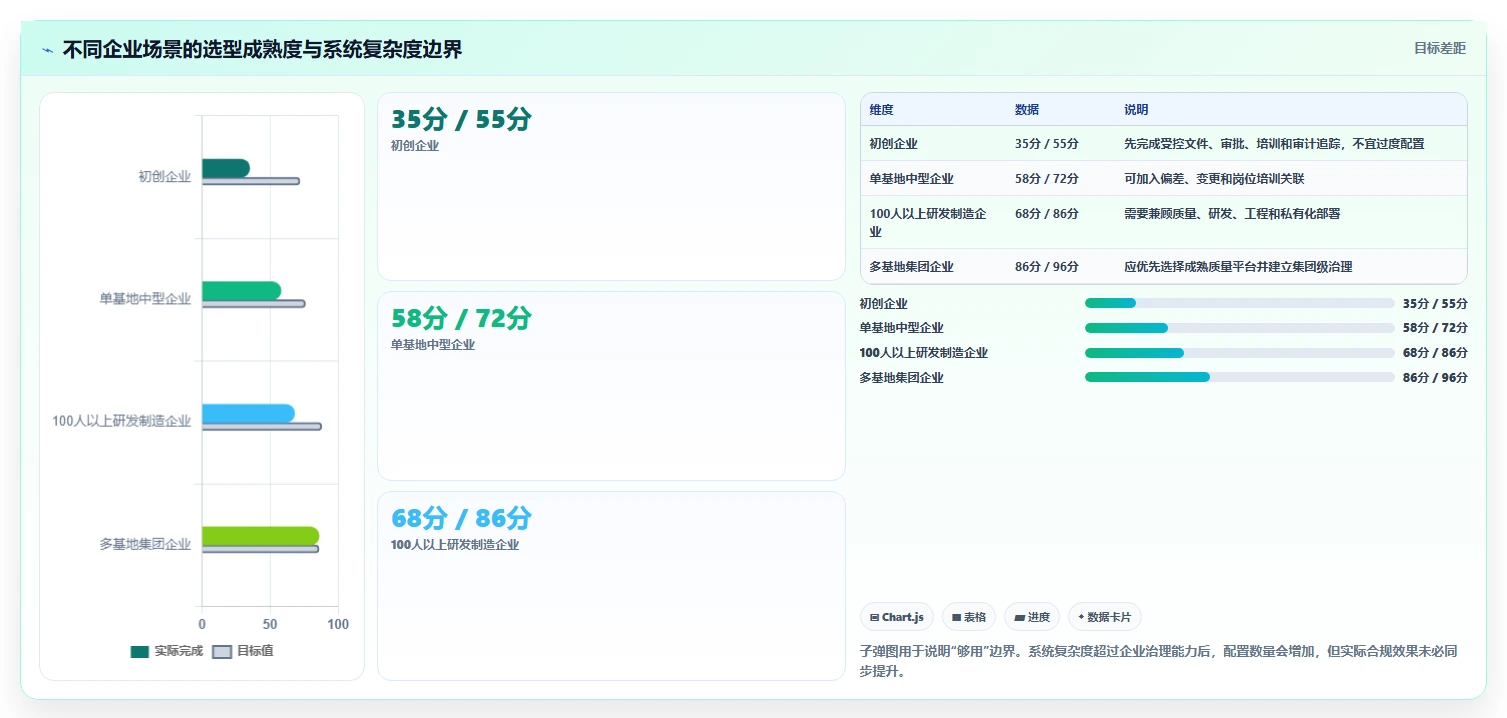Click the 实际完成 legend color box
This screenshot has height=718, width=1507.
pyautogui.click(x=140, y=652)
